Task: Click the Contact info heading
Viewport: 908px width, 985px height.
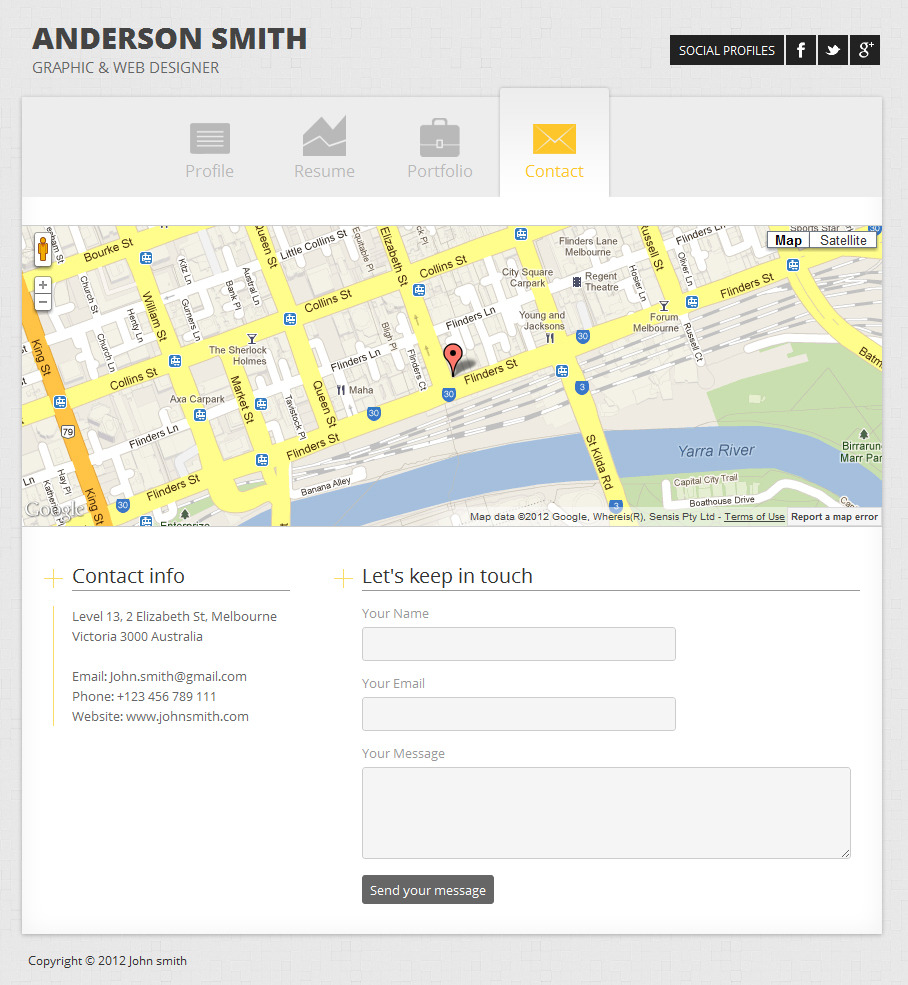Action: coord(128,576)
